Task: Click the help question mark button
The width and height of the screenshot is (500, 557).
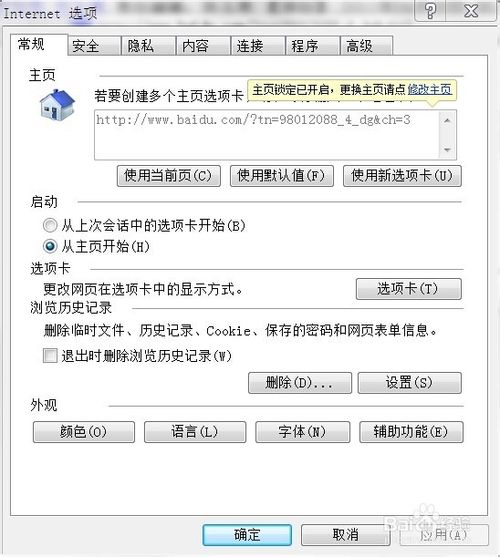Action: [430, 11]
